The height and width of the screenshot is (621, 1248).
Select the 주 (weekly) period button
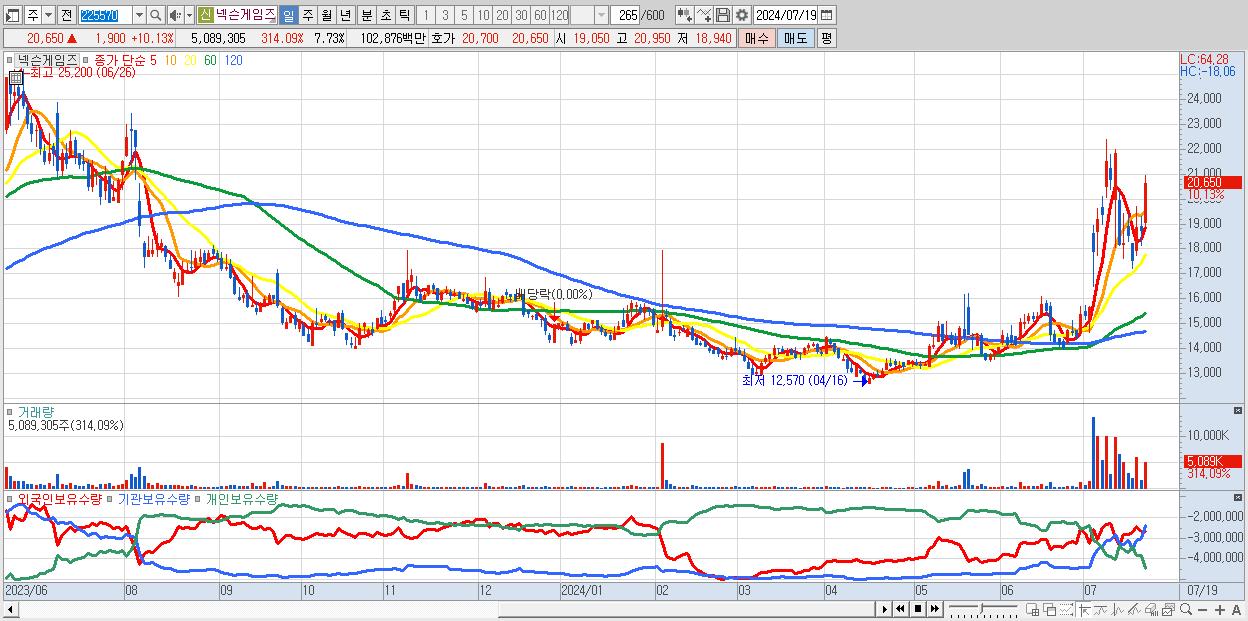(307, 15)
